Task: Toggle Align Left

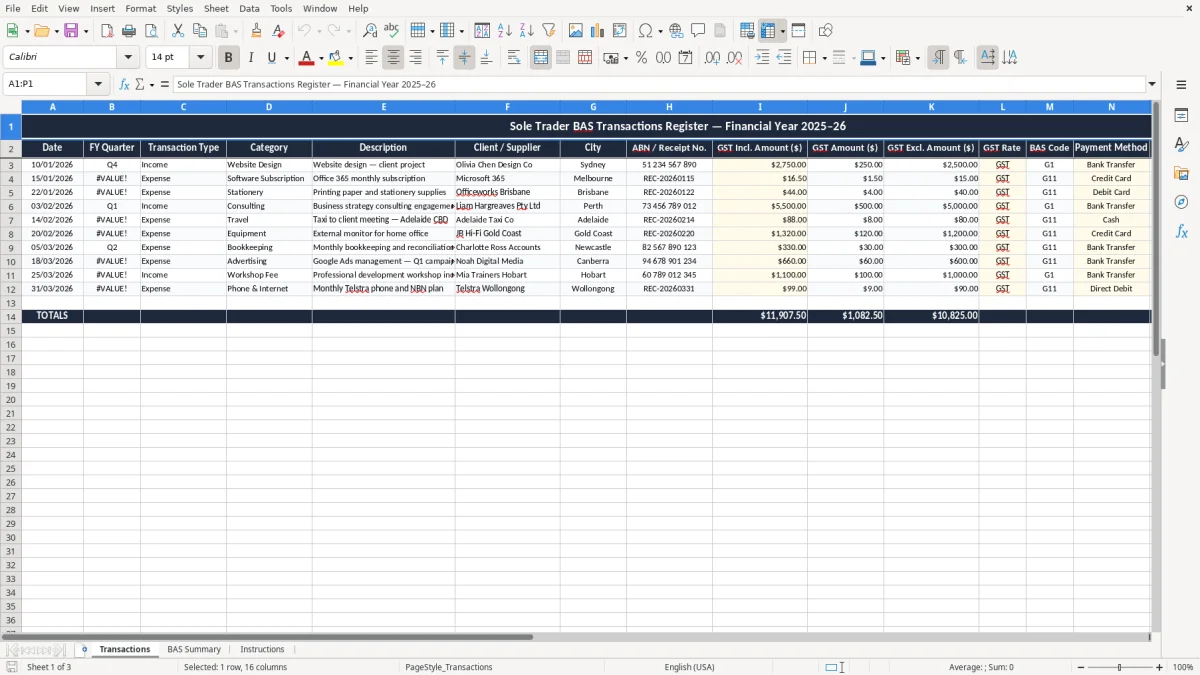Action: tap(372, 58)
